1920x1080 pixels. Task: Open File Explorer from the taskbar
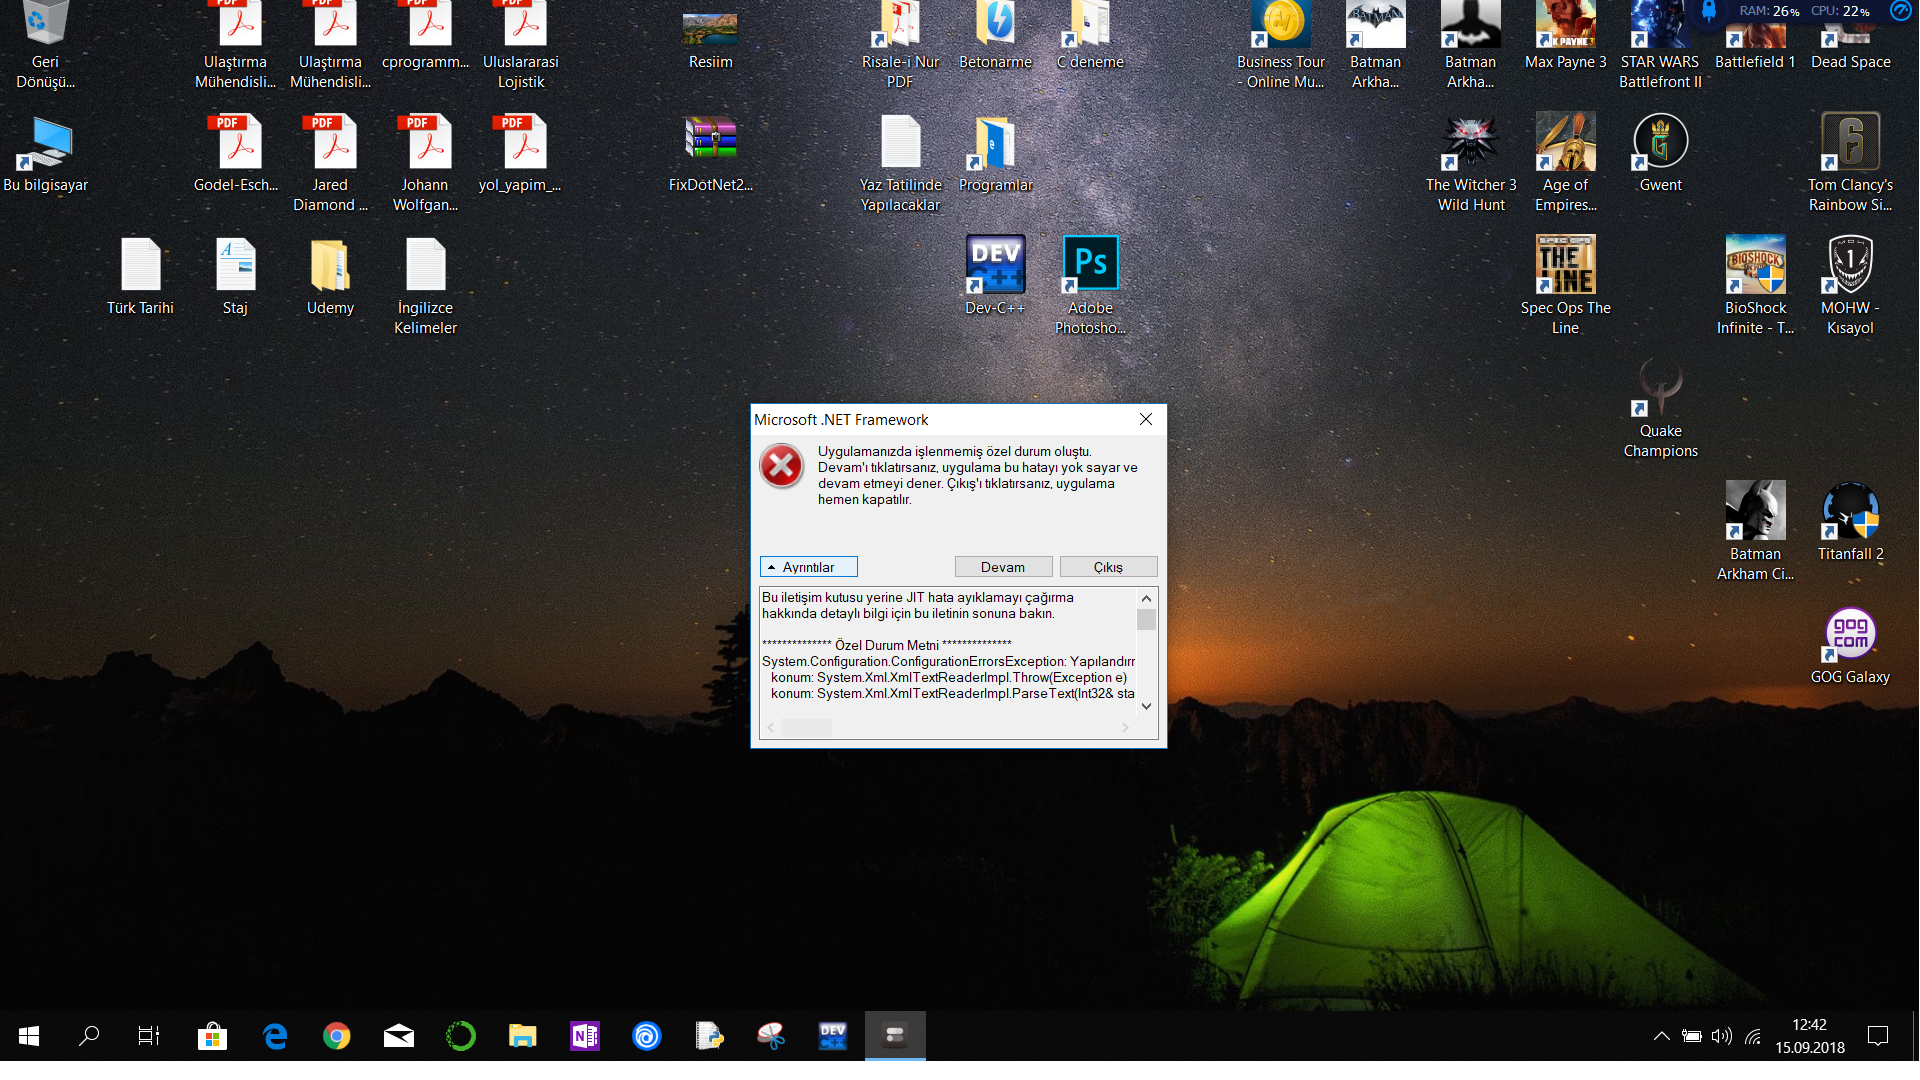point(523,1036)
